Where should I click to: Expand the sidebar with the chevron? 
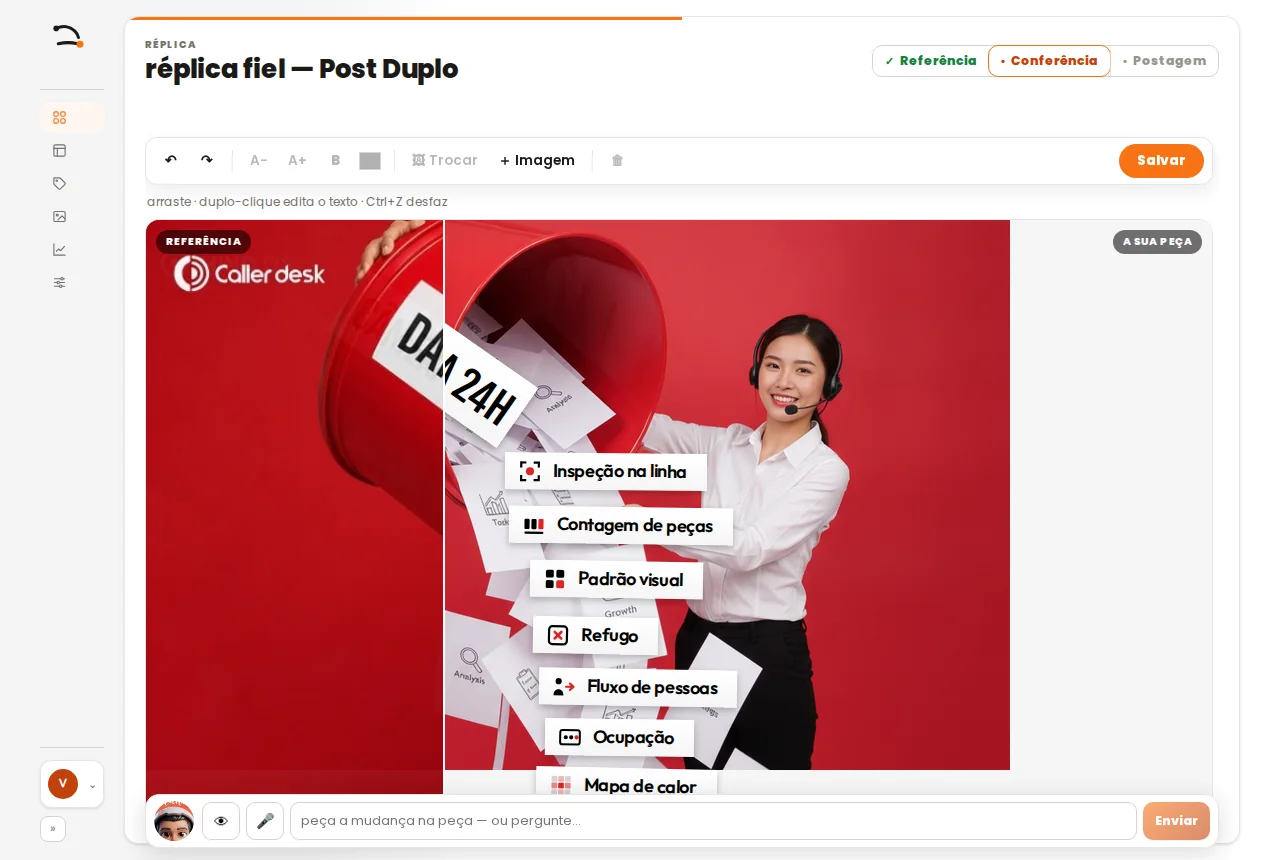pyautogui.click(x=53, y=829)
